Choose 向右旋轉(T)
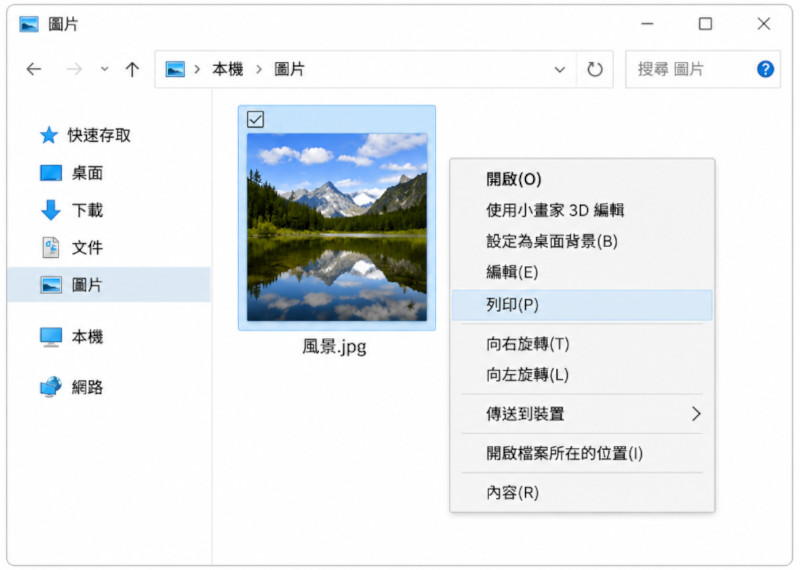Viewport: 800px width, 570px height. click(582, 344)
